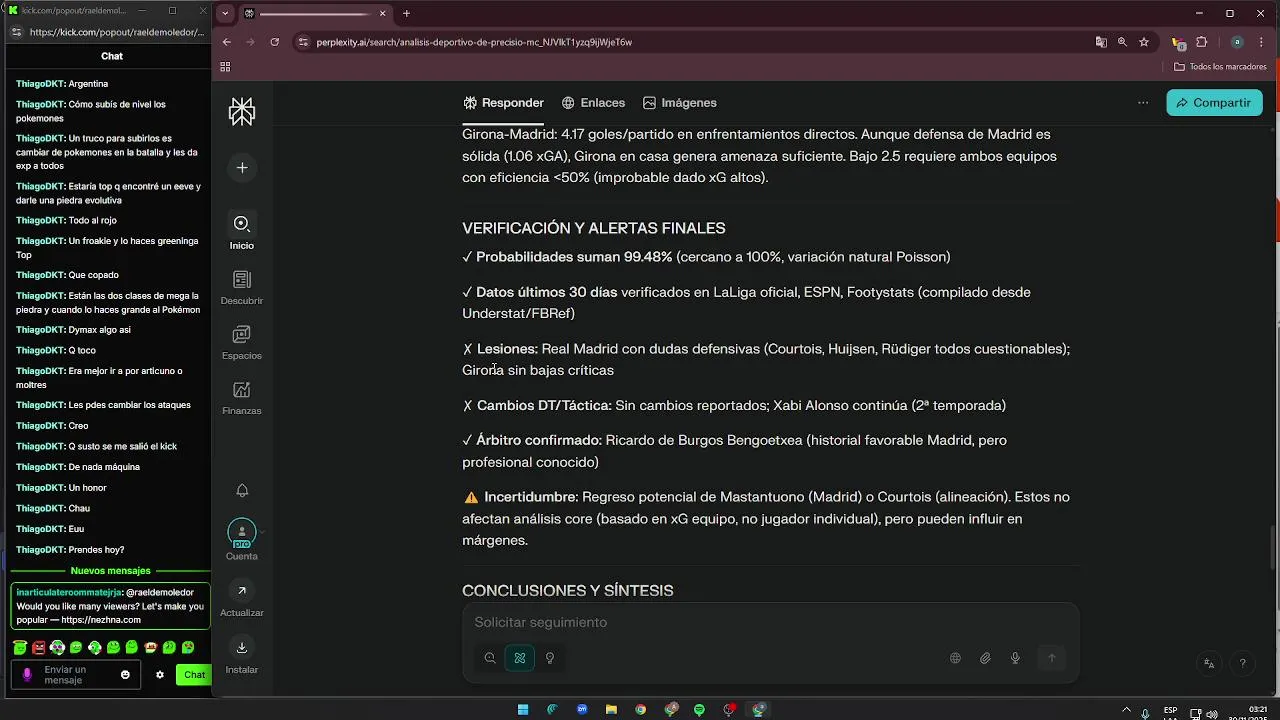
Task: Click the 'CONCLUSIONES Y SÍNTESIS' heading
Action: tap(567, 591)
